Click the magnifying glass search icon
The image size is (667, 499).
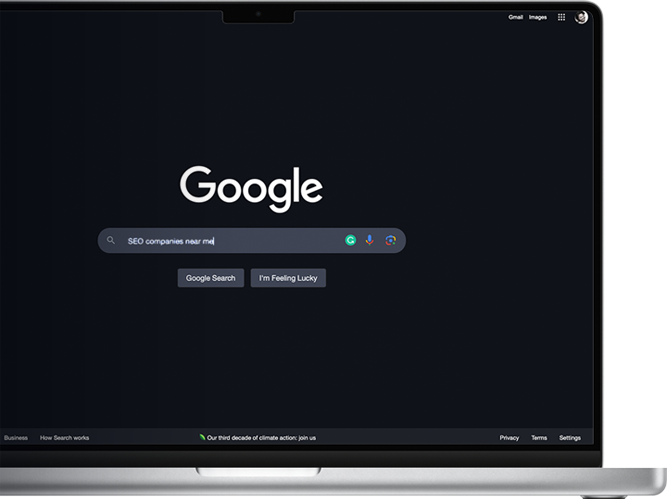pyautogui.click(x=111, y=240)
